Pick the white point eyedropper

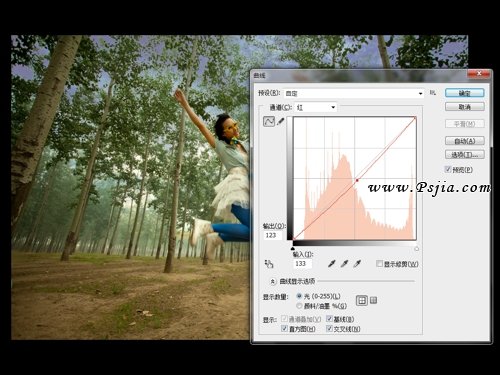357,264
